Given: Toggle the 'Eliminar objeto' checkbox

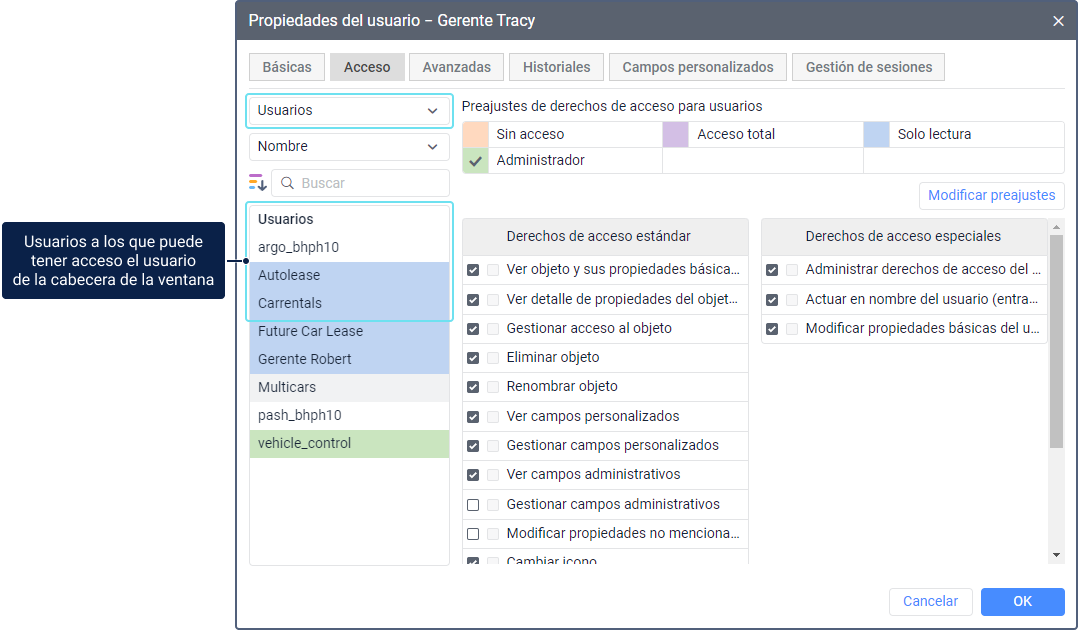Looking at the screenshot, I should point(473,357).
